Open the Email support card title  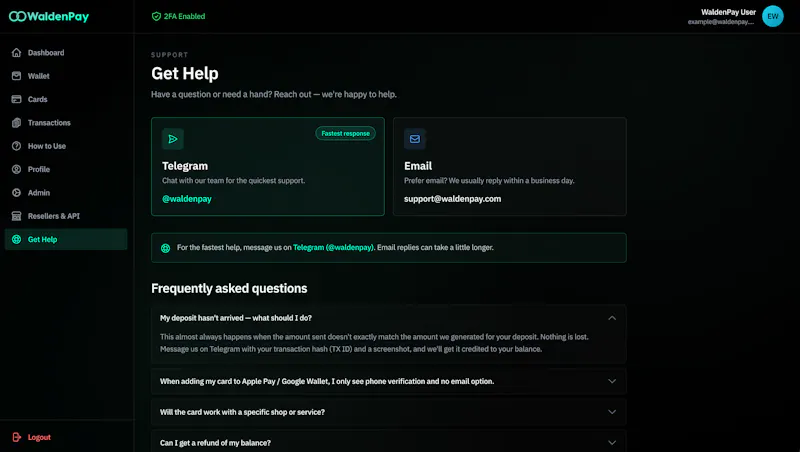pos(418,166)
